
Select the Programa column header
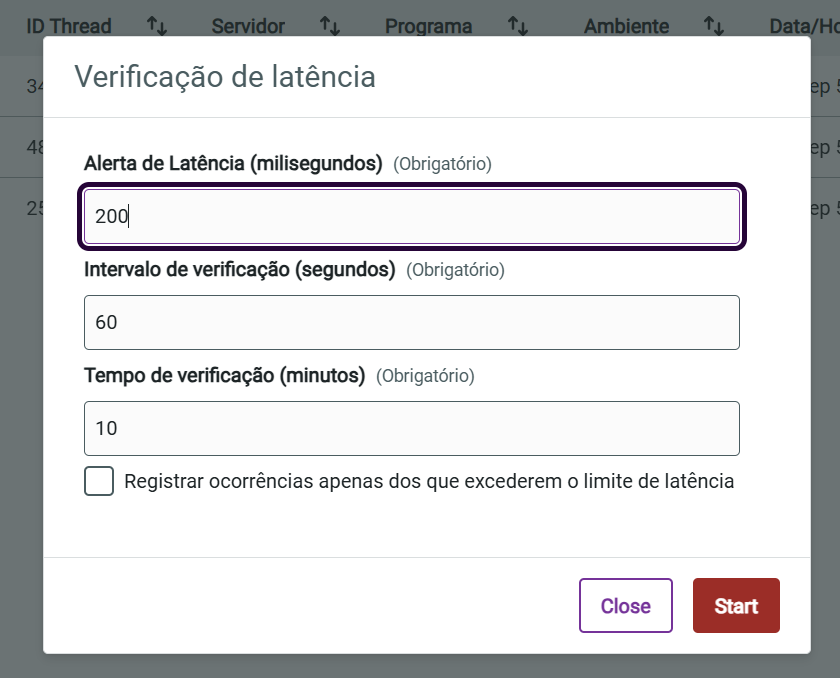point(428,26)
